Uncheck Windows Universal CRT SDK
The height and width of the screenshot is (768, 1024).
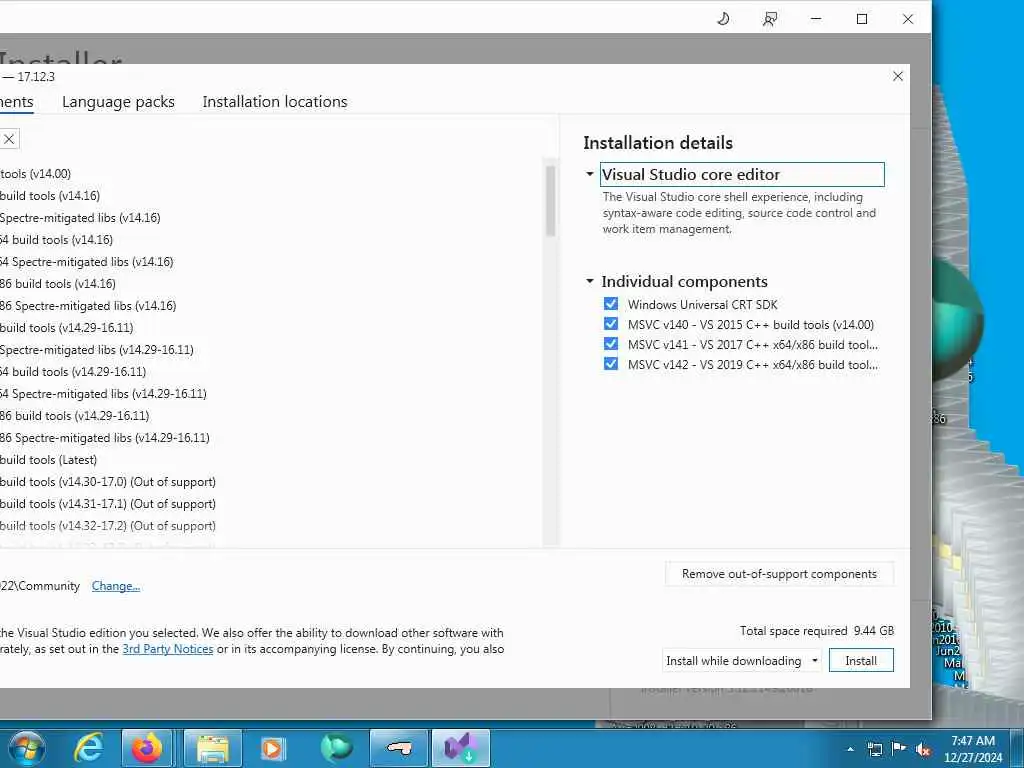click(x=611, y=304)
